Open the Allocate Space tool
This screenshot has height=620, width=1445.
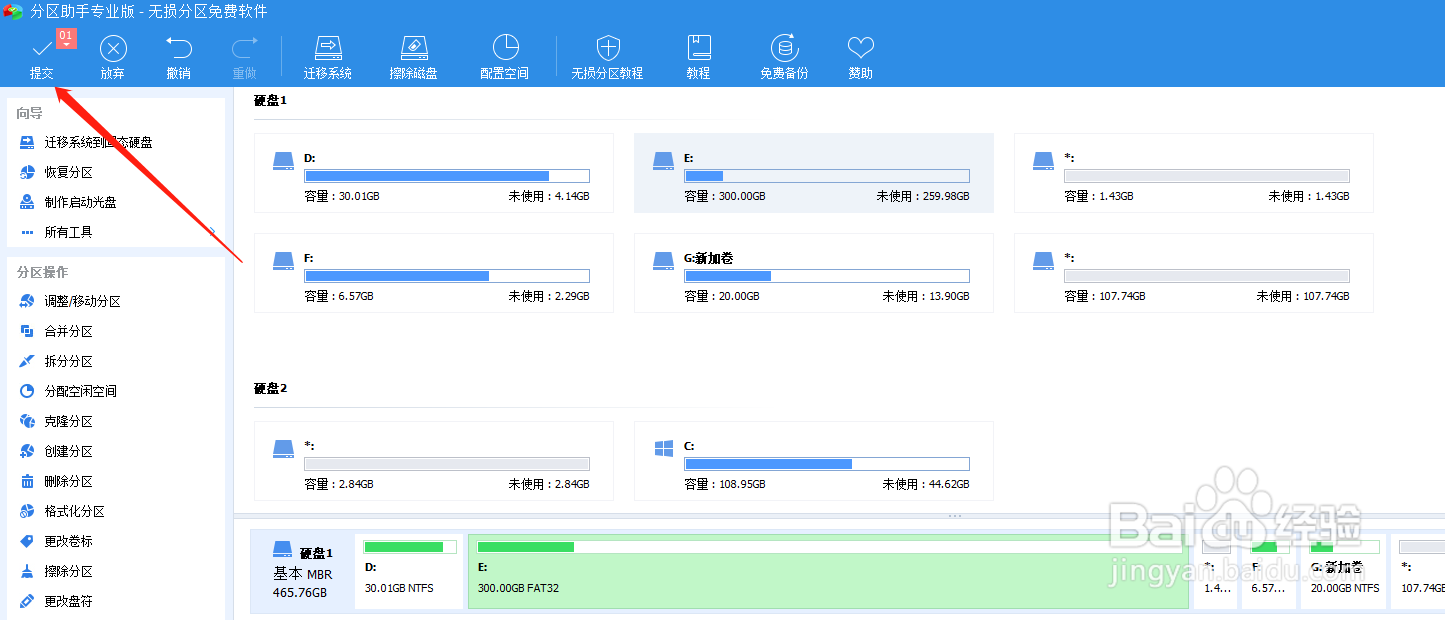tap(504, 55)
